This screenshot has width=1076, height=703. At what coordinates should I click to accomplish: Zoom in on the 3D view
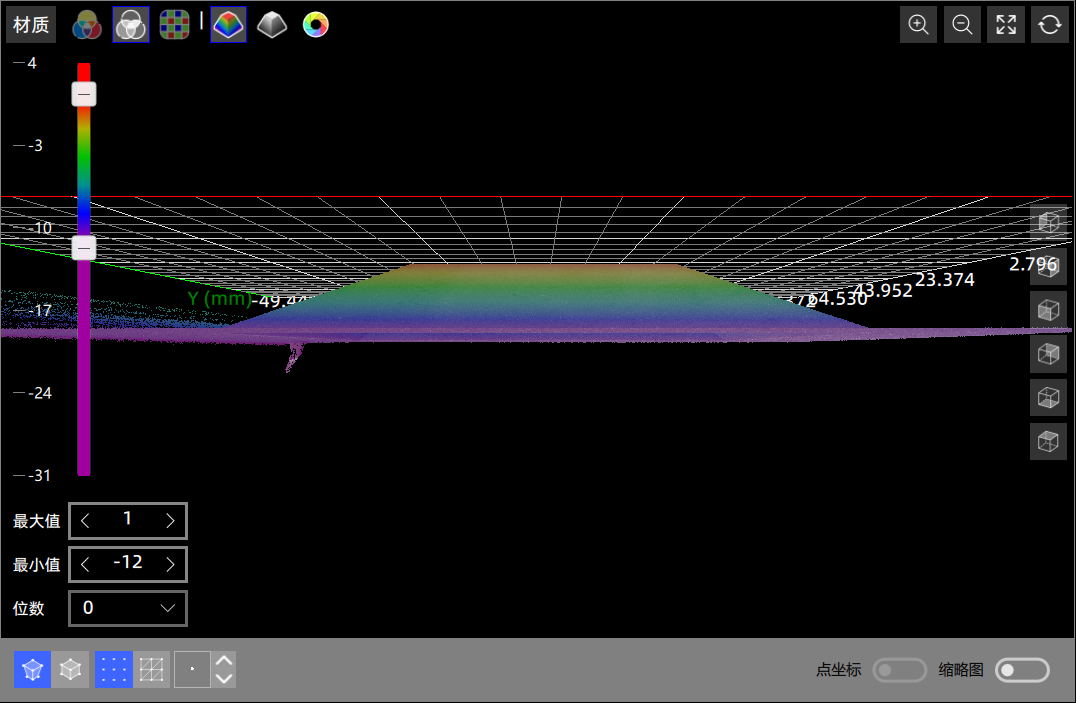click(918, 25)
